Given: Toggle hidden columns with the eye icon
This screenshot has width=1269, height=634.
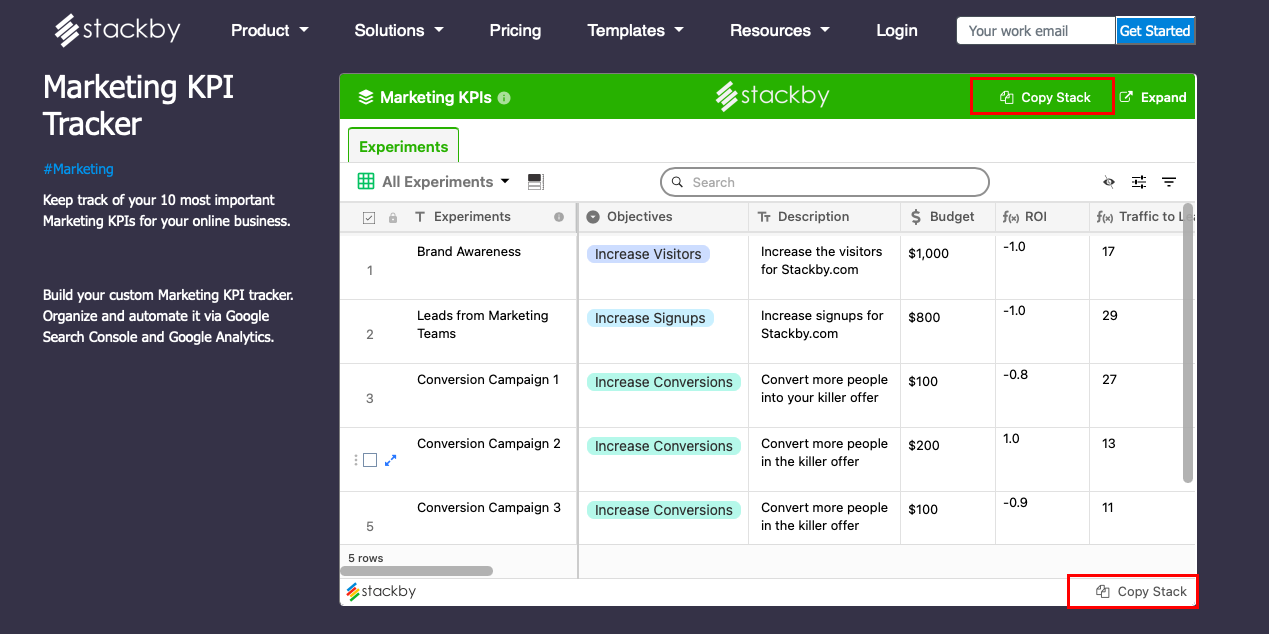Looking at the screenshot, I should click(1109, 182).
